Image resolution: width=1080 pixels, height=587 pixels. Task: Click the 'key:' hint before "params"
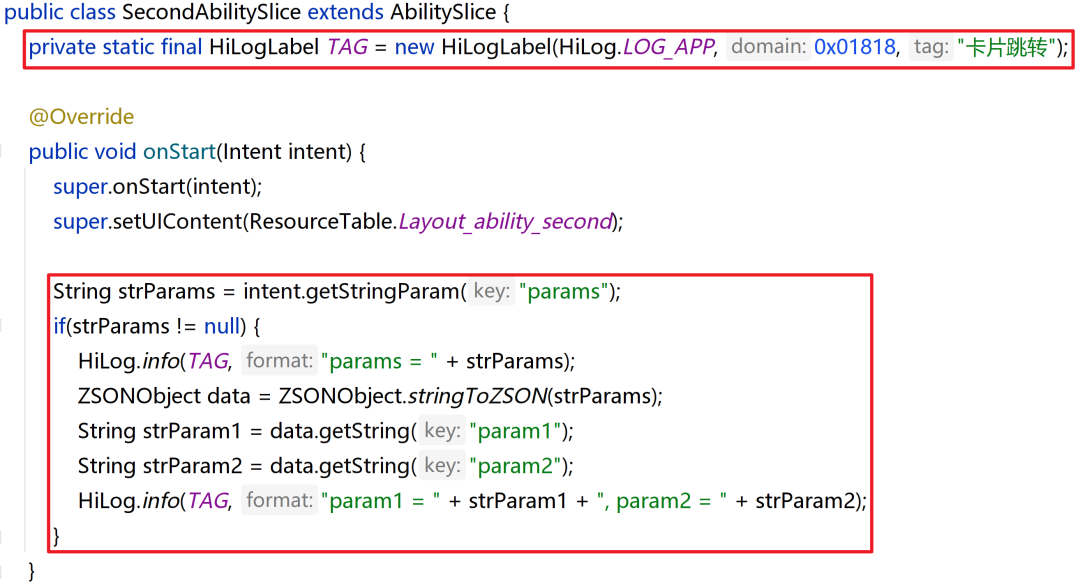coord(491,292)
